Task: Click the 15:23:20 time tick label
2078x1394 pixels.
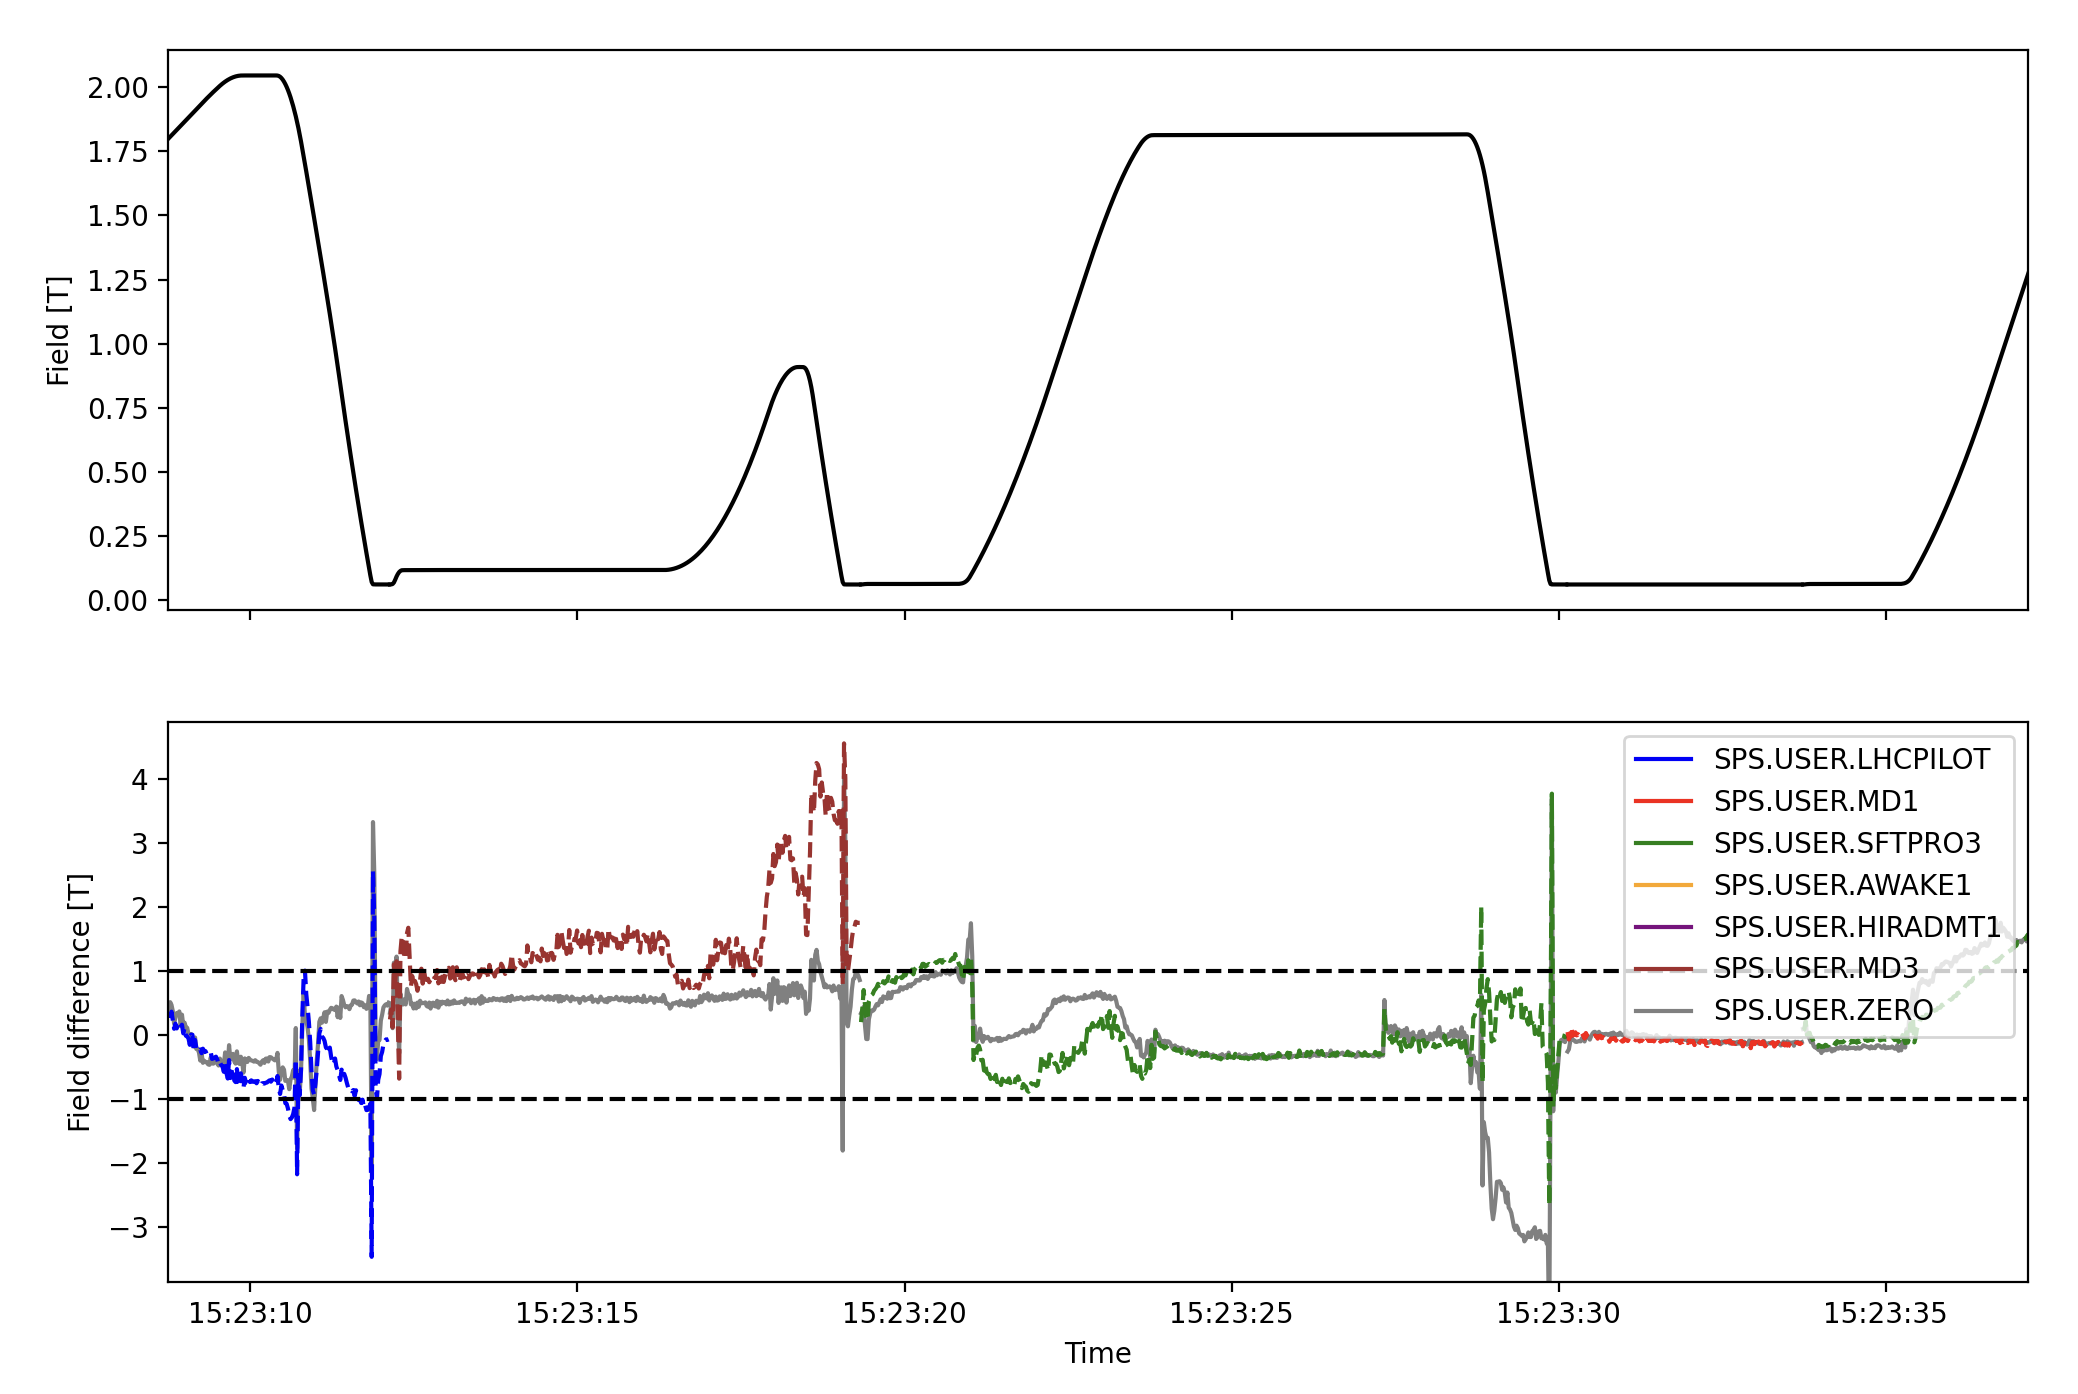Action: tap(904, 1314)
